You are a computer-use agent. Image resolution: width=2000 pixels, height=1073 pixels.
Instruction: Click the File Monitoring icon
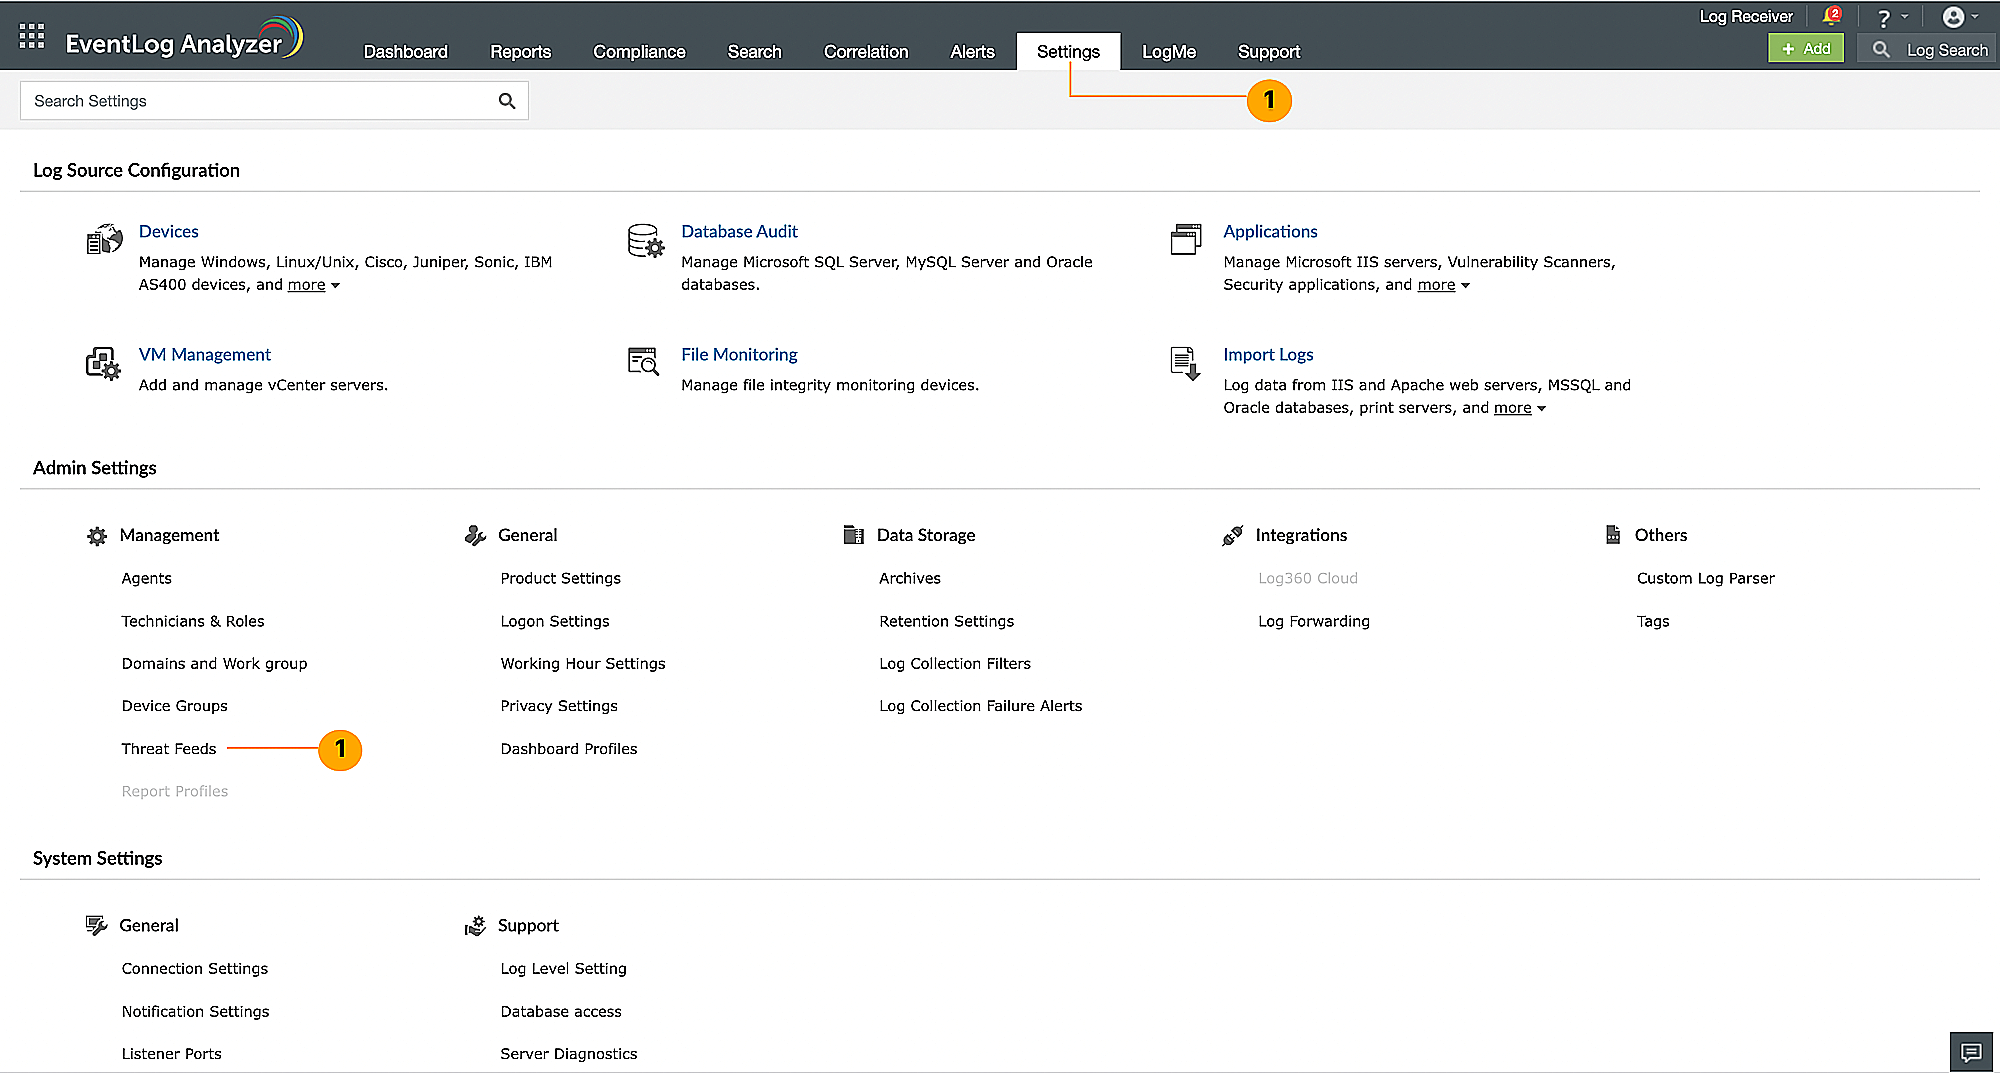pos(643,361)
